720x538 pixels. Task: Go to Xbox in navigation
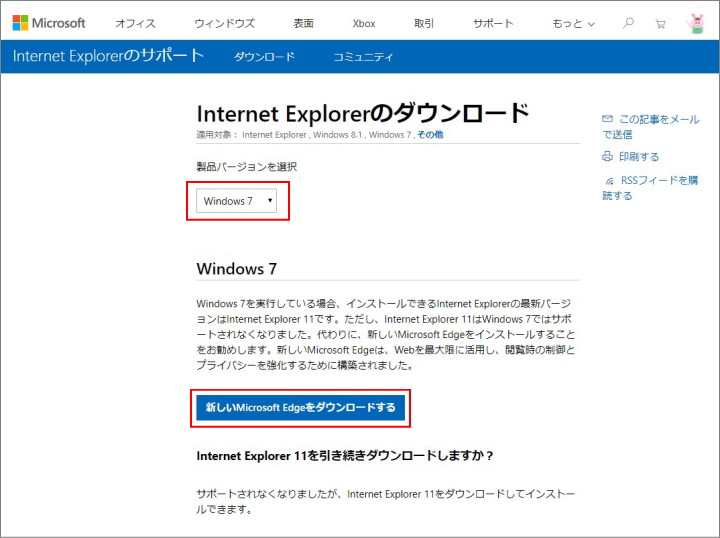(364, 23)
